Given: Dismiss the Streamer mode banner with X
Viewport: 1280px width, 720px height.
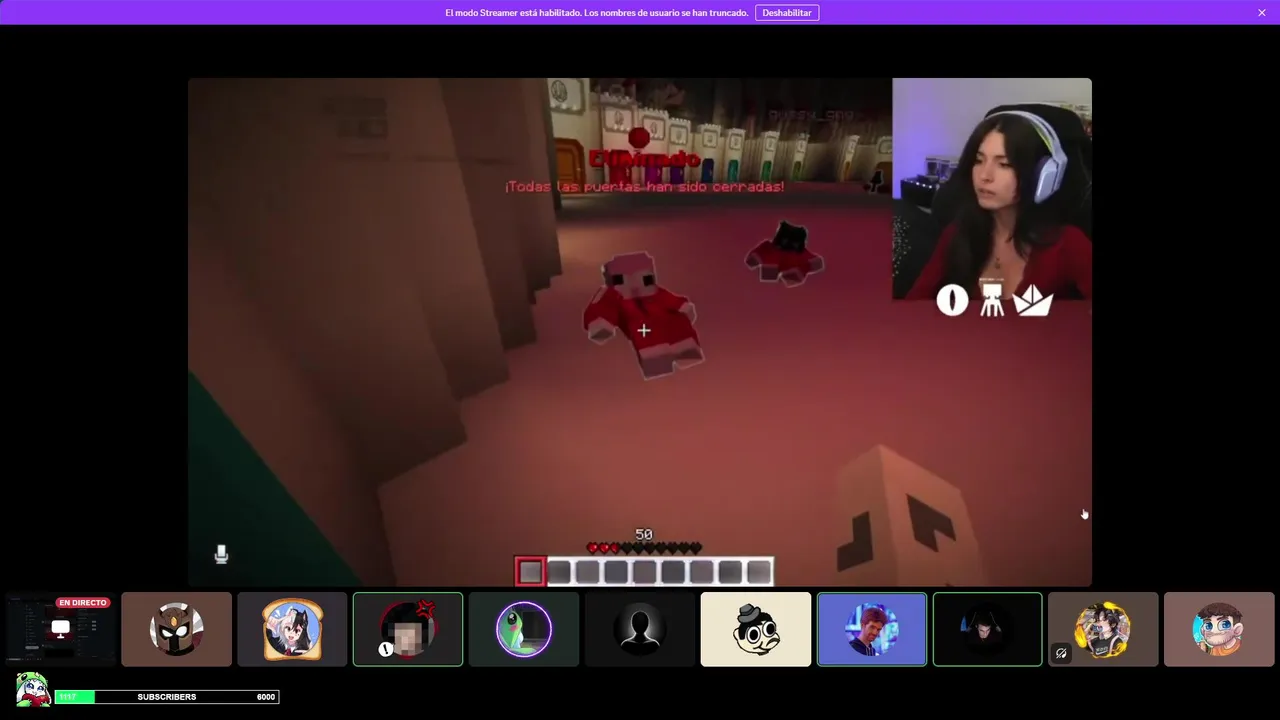Looking at the screenshot, I should tap(1262, 13).
